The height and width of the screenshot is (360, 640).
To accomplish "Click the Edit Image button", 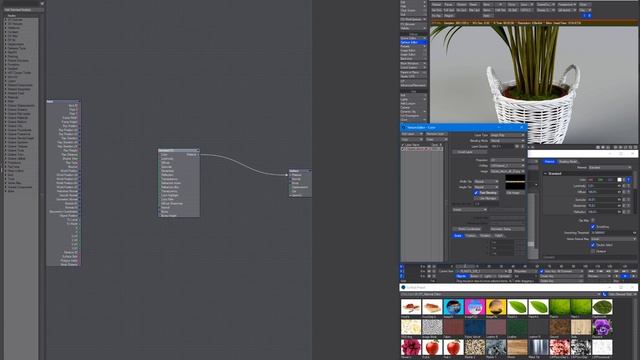I will point(515,193).
